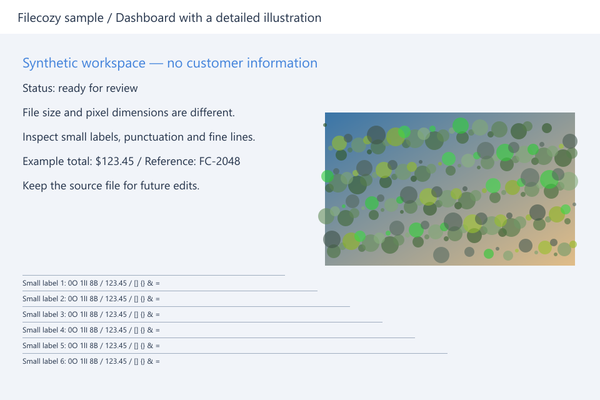Click the header 'Filecozy sample / Dashboard with a detailed illustration'
This screenshot has width=600, height=400.
(x=170, y=18)
